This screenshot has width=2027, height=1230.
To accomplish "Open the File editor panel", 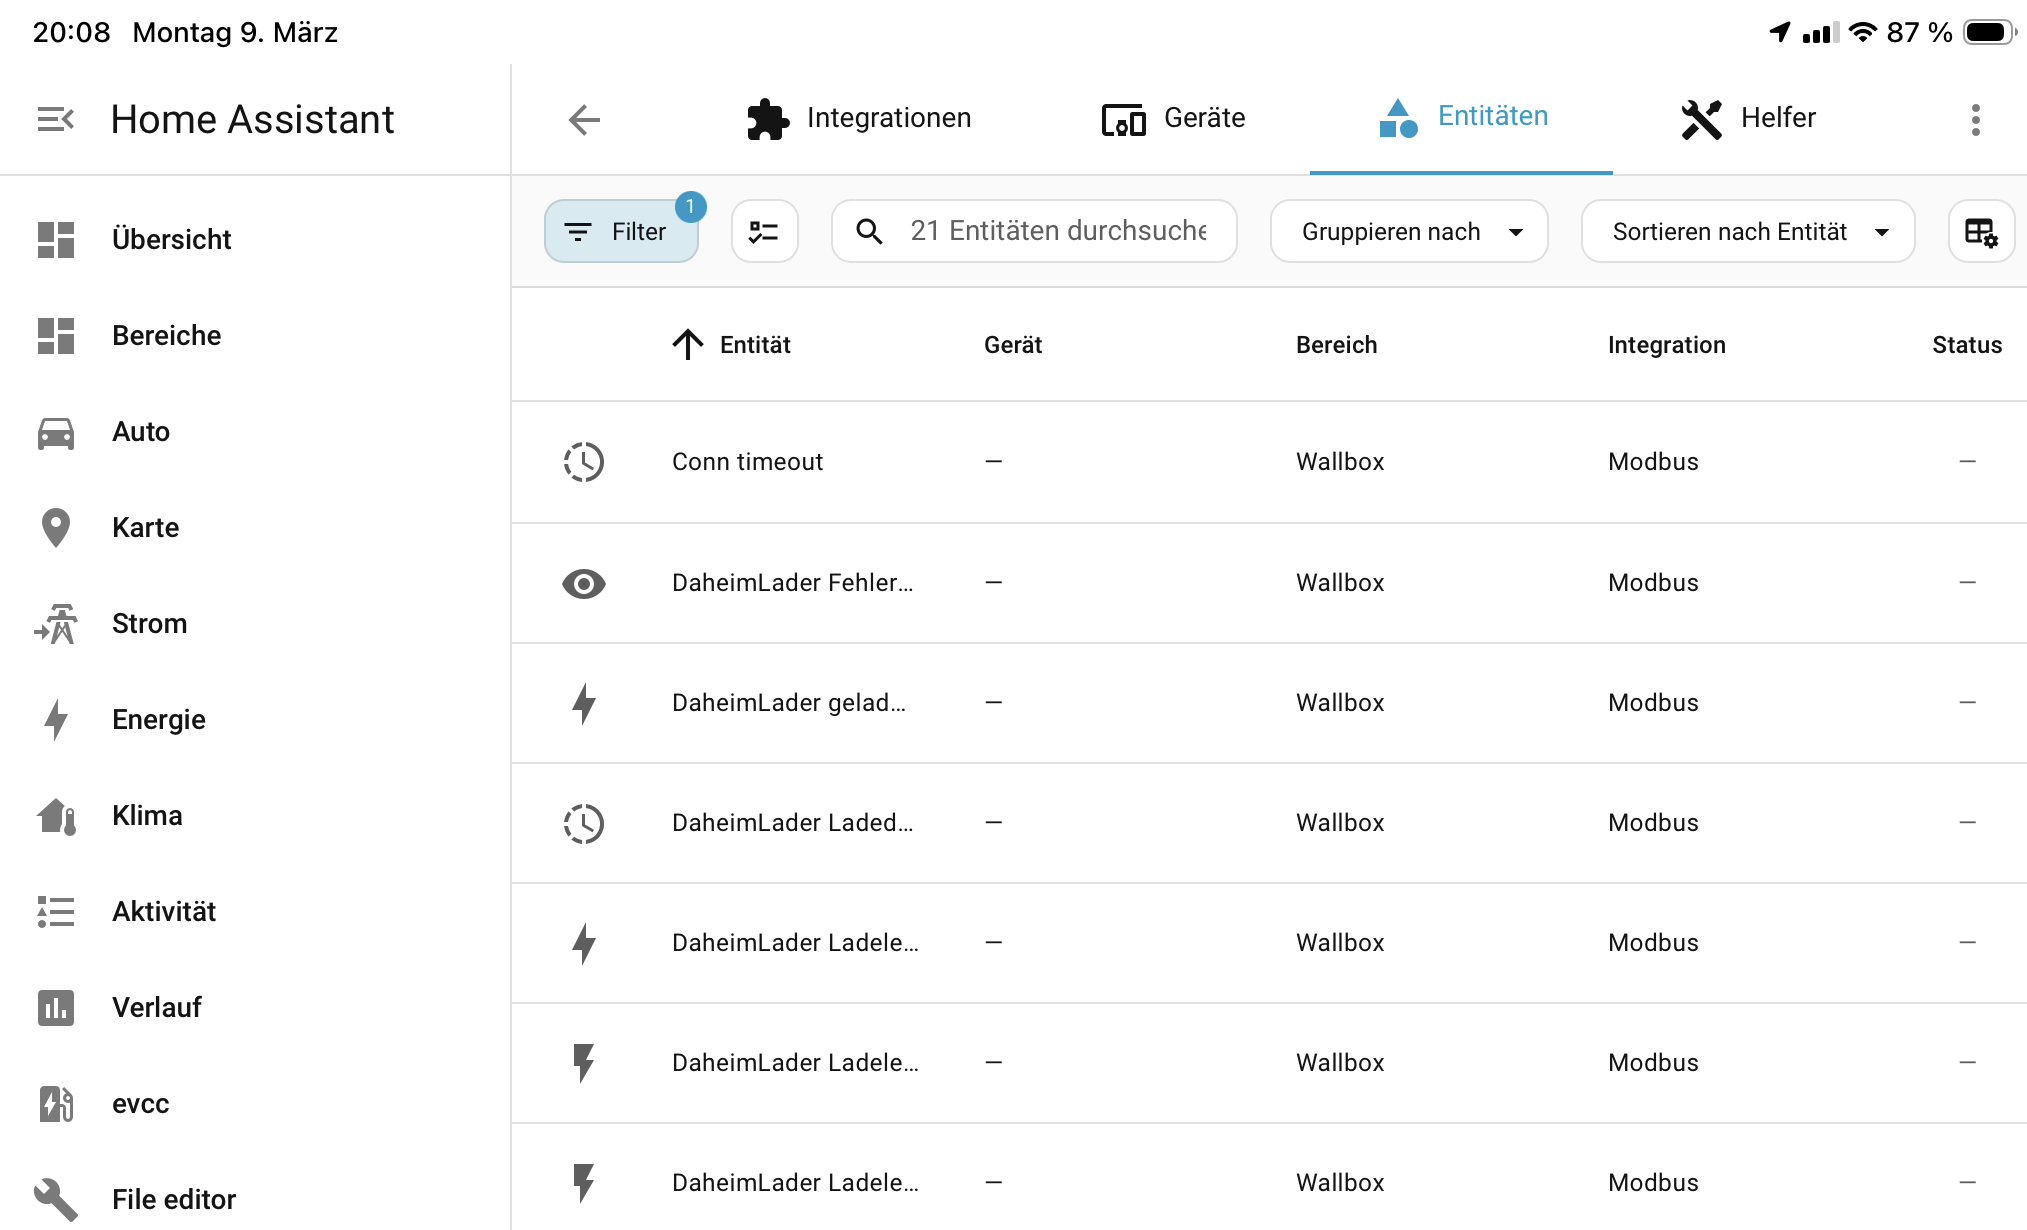I will point(173,1199).
